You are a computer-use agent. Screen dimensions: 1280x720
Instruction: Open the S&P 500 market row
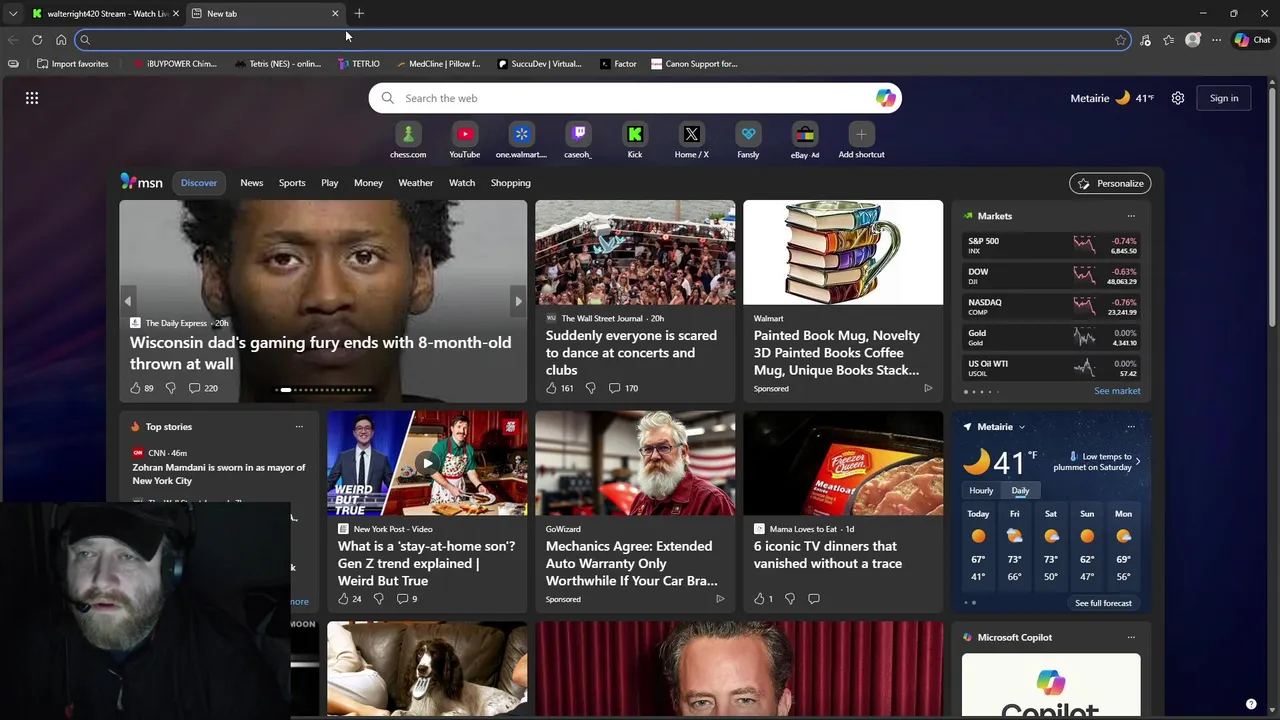(1051, 245)
